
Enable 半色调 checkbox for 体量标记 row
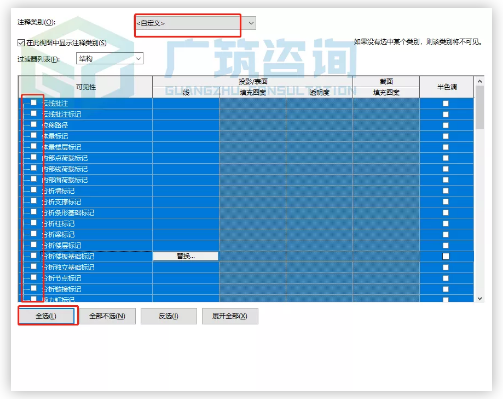pos(446,136)
